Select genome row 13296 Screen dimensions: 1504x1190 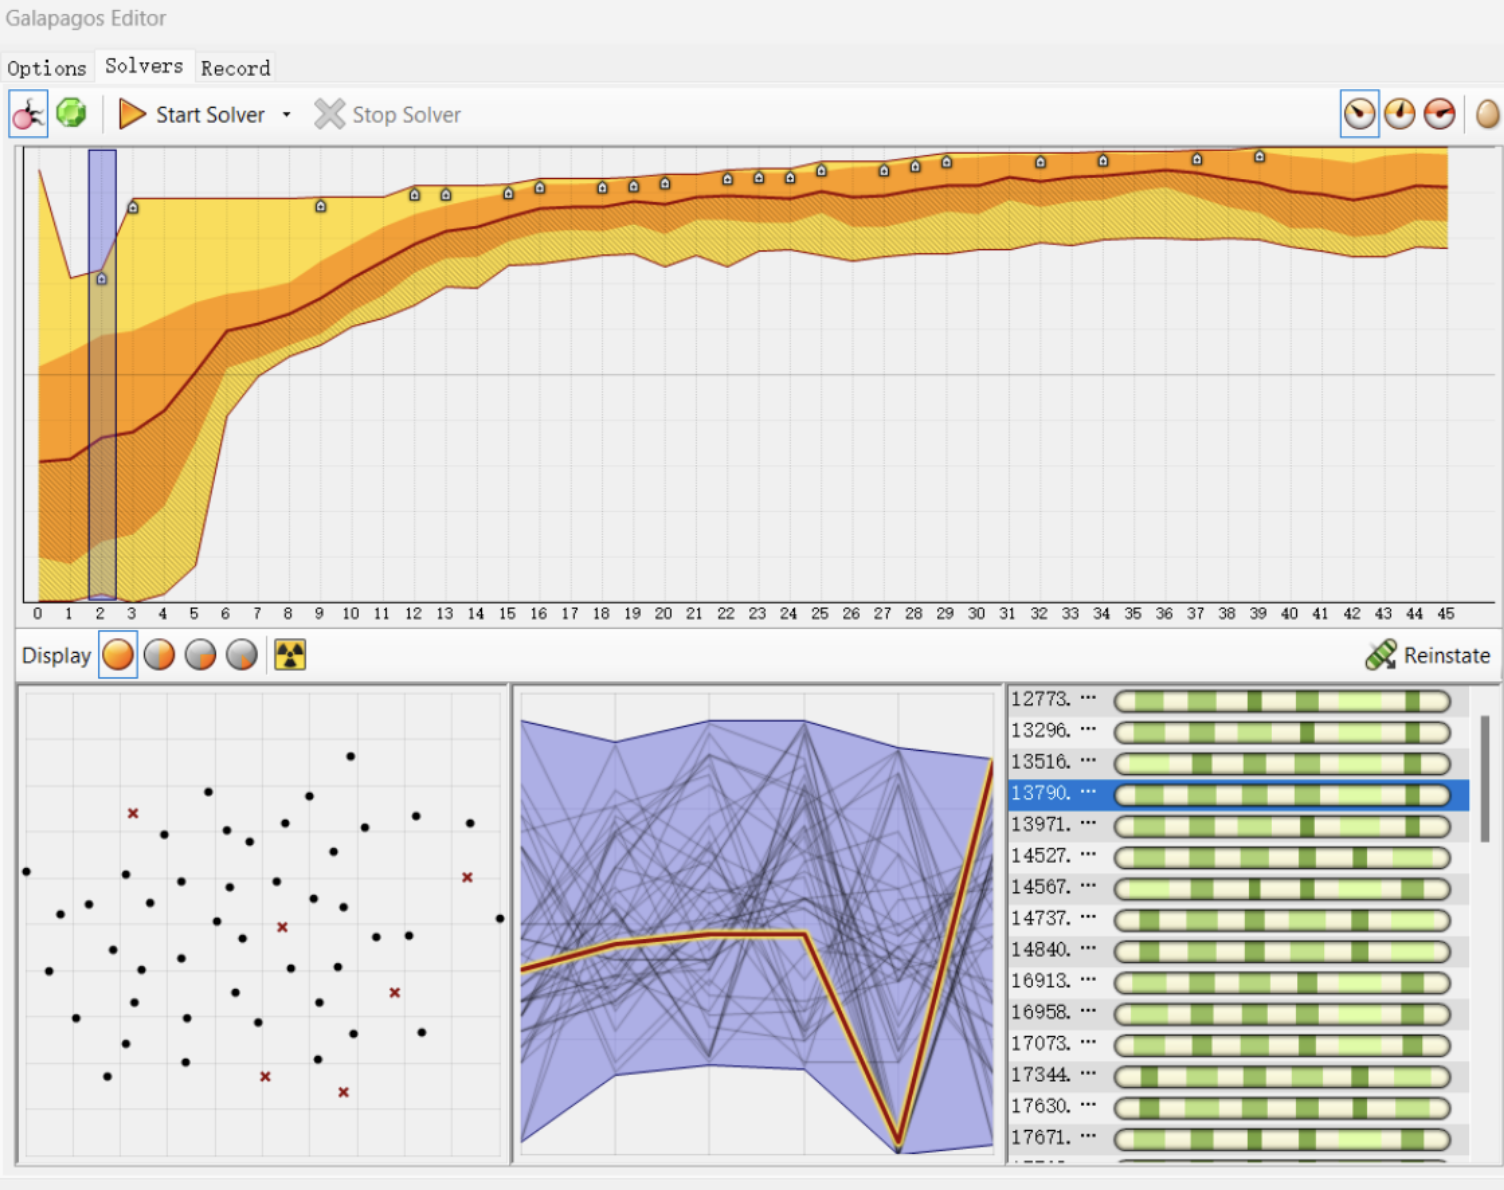point(1238,732)
